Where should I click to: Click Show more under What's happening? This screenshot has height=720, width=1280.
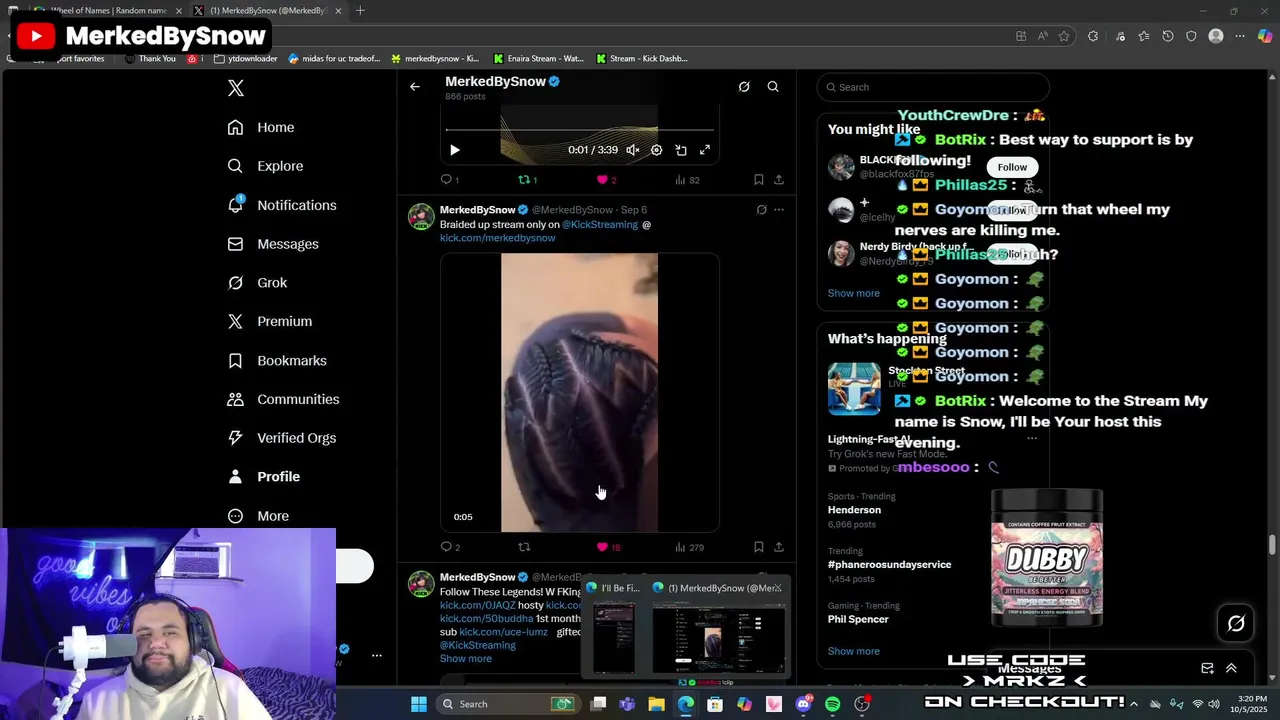pos(854,651)
